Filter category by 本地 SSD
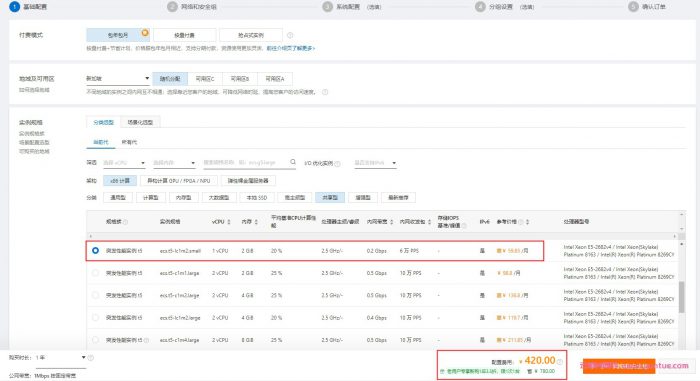Image resolution: width=700 pixels, height=381 pixels. 257,197
